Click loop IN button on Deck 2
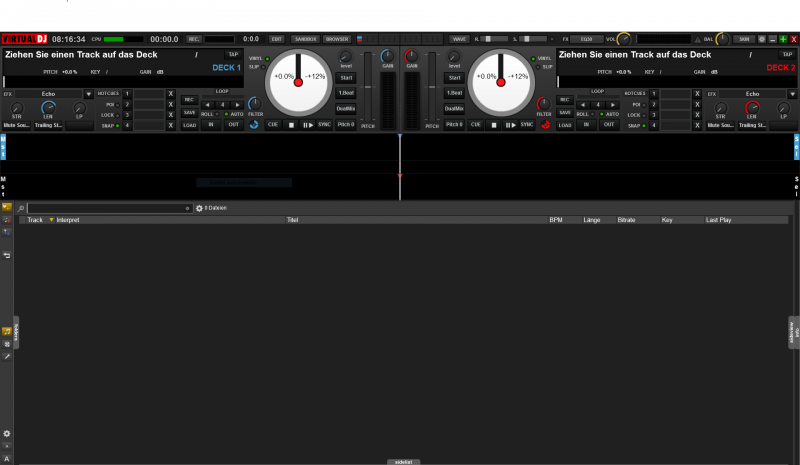 tap(586, 125)
